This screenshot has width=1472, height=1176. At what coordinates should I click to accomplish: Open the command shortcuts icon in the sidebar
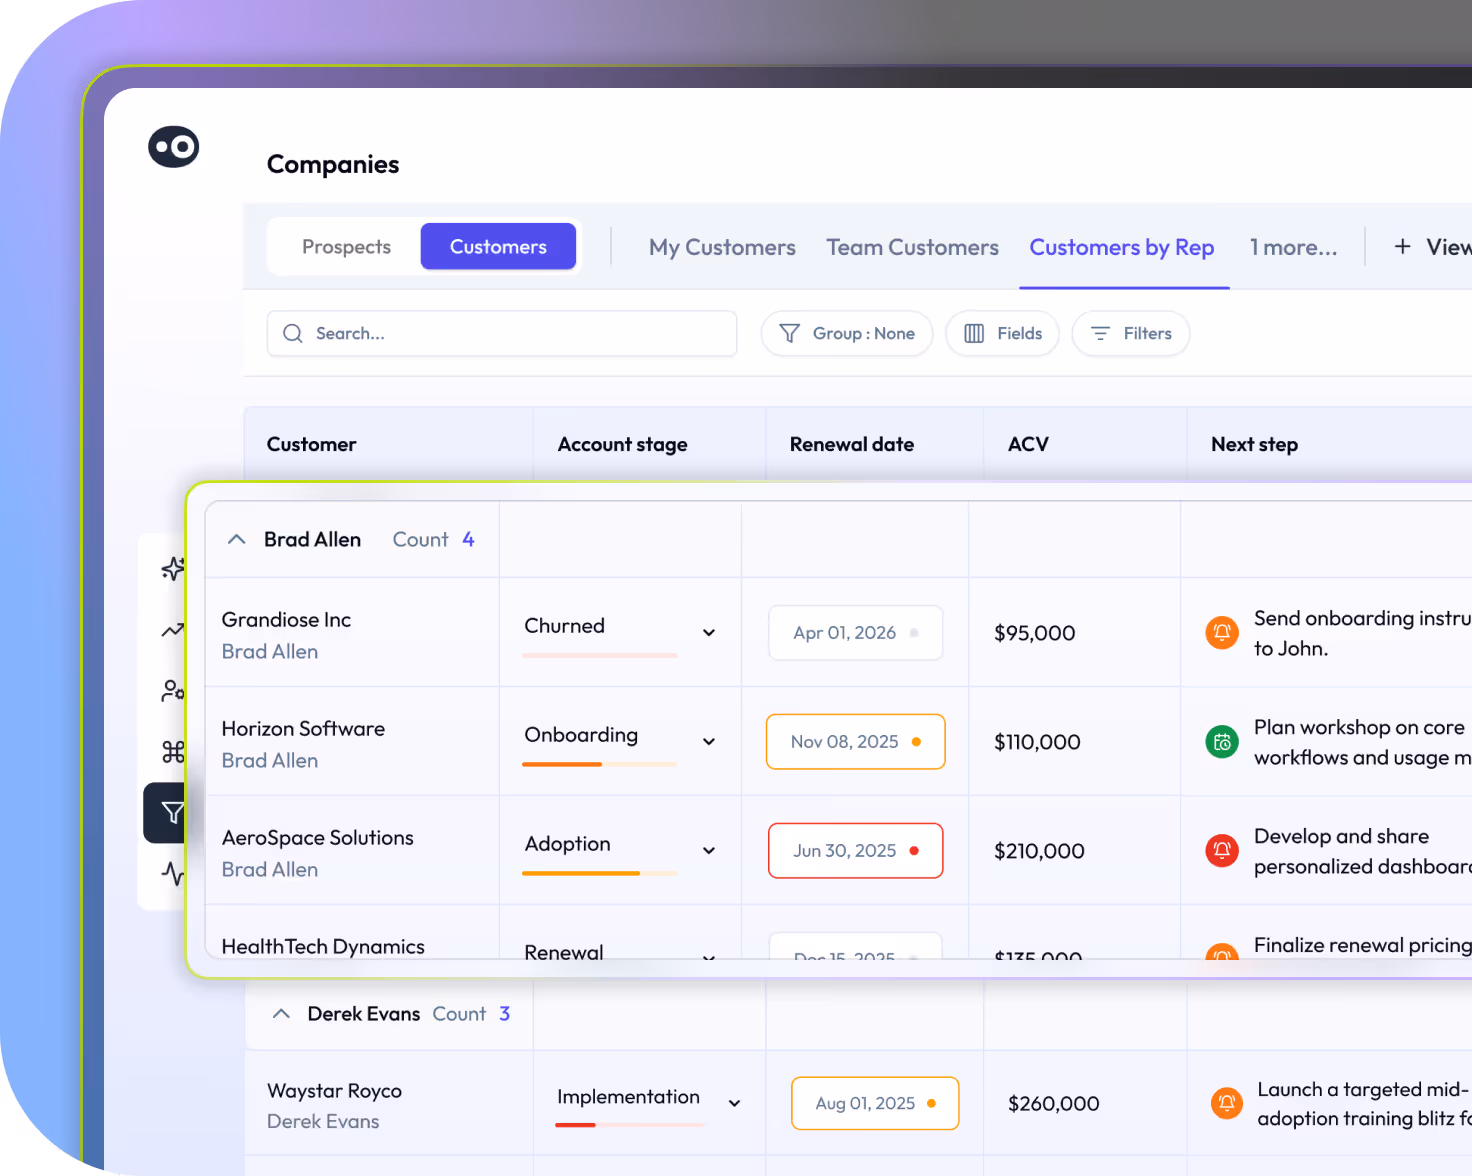[x=172, y=752]
